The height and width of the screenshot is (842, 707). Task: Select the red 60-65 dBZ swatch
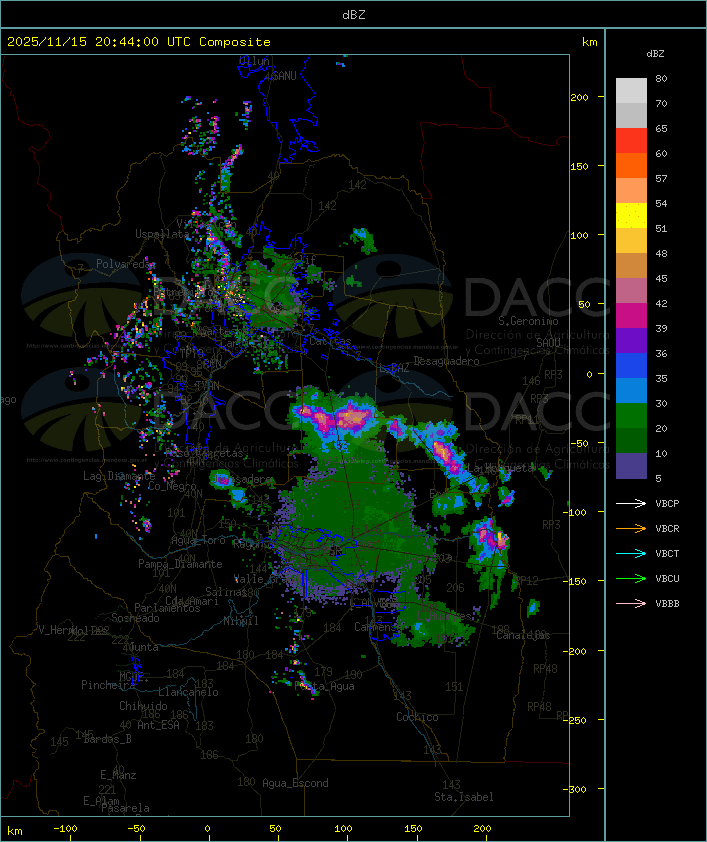631,141
